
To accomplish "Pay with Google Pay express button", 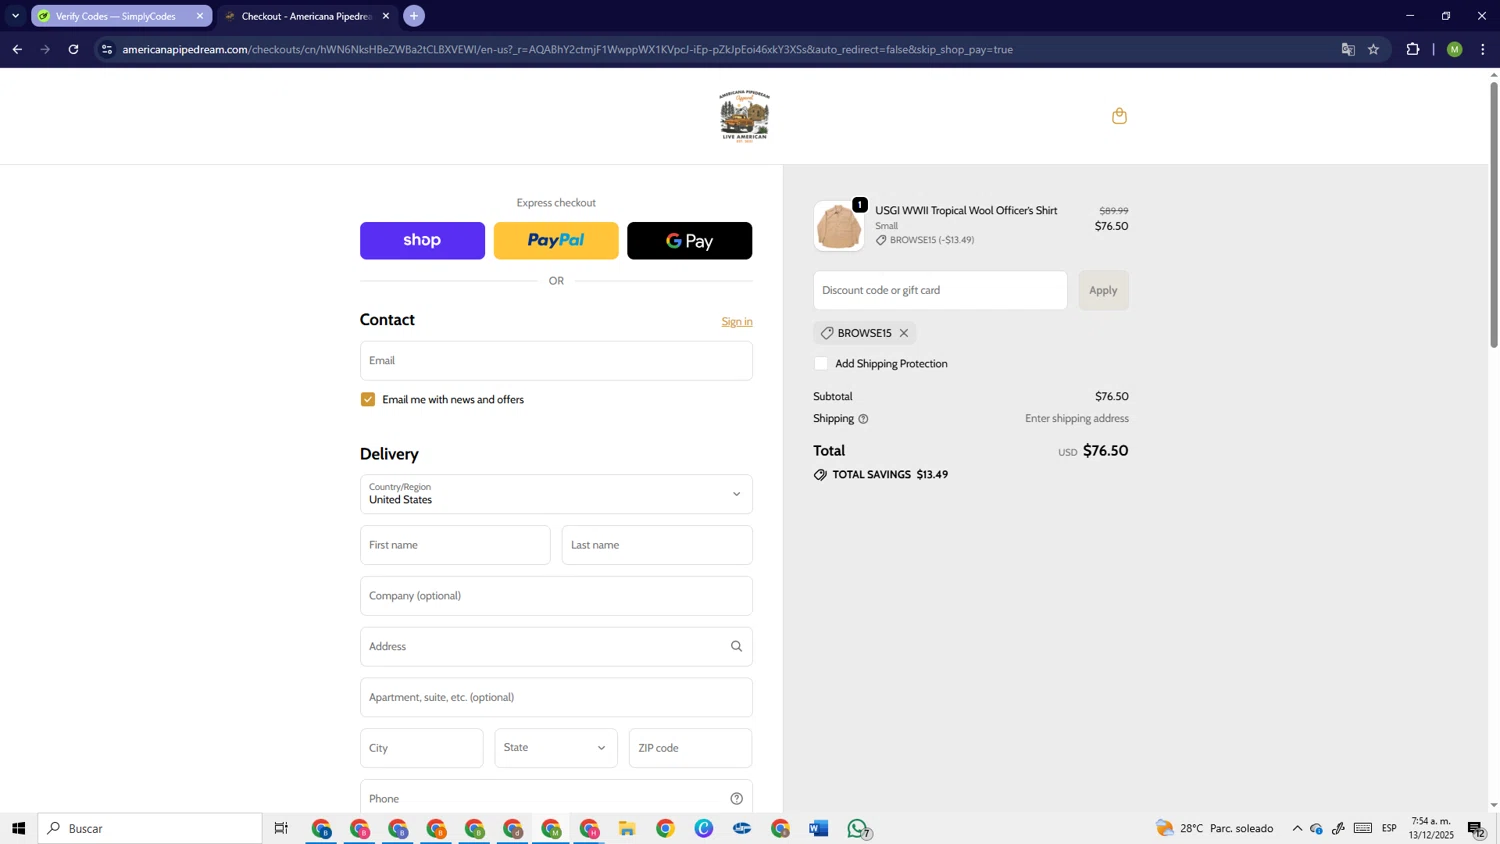I will pyautogui.click(x=689, y=240).
